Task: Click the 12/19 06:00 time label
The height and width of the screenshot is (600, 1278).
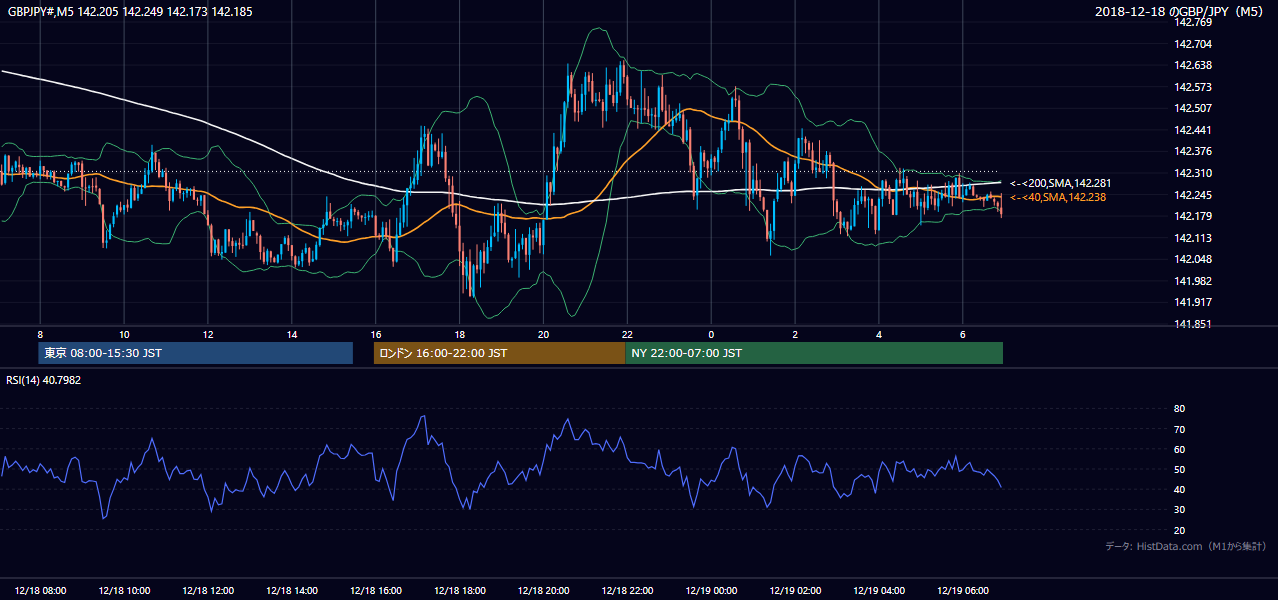Action: pyautogui.click(x=963, y=591)
